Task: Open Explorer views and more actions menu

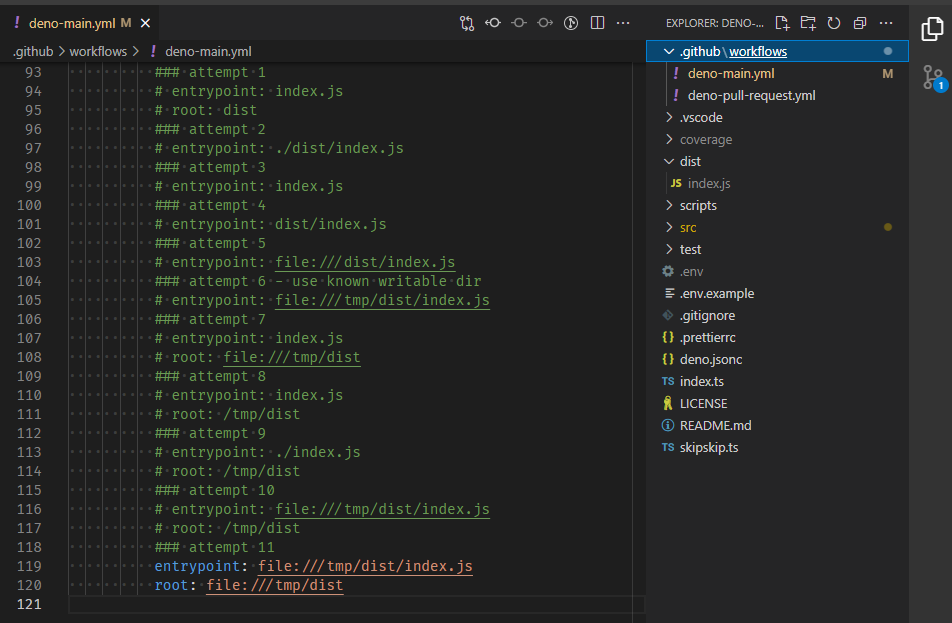Action: point(886,23)
